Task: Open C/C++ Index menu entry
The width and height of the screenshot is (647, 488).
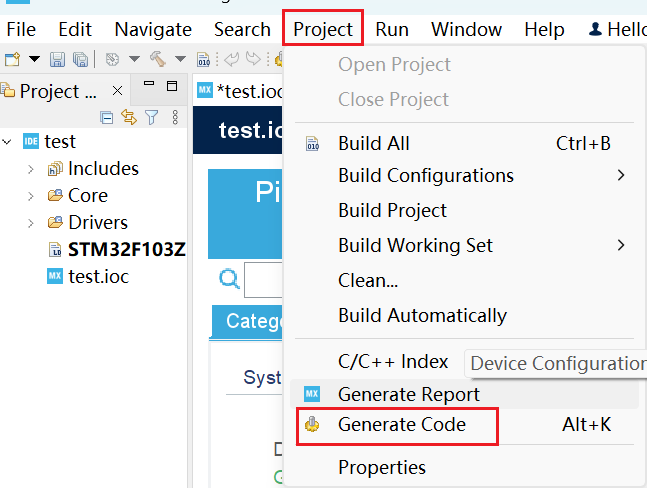Action: tap(393, 362)
